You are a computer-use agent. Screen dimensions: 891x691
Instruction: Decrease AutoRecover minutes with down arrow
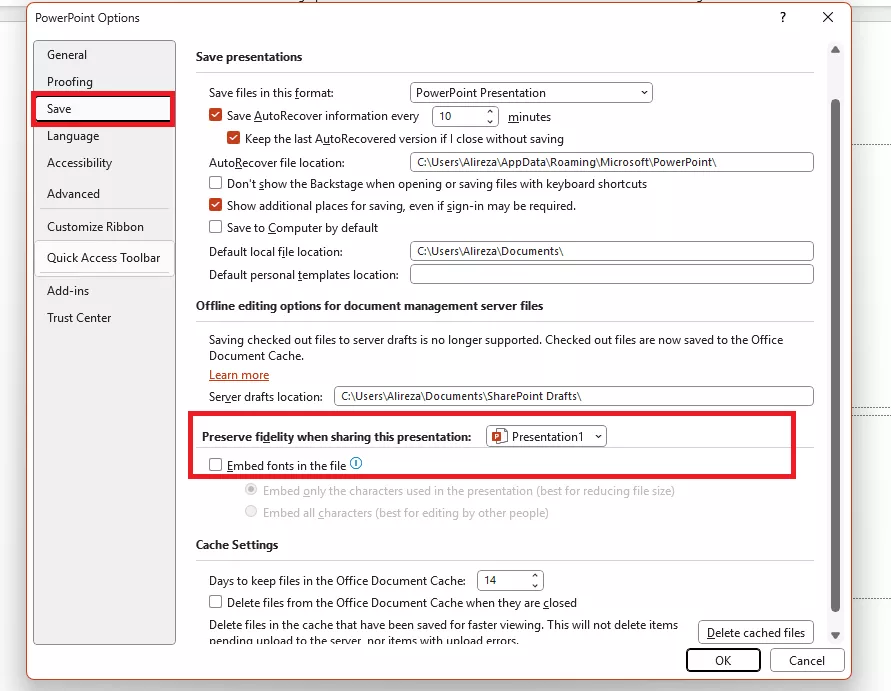pos(490,121)
